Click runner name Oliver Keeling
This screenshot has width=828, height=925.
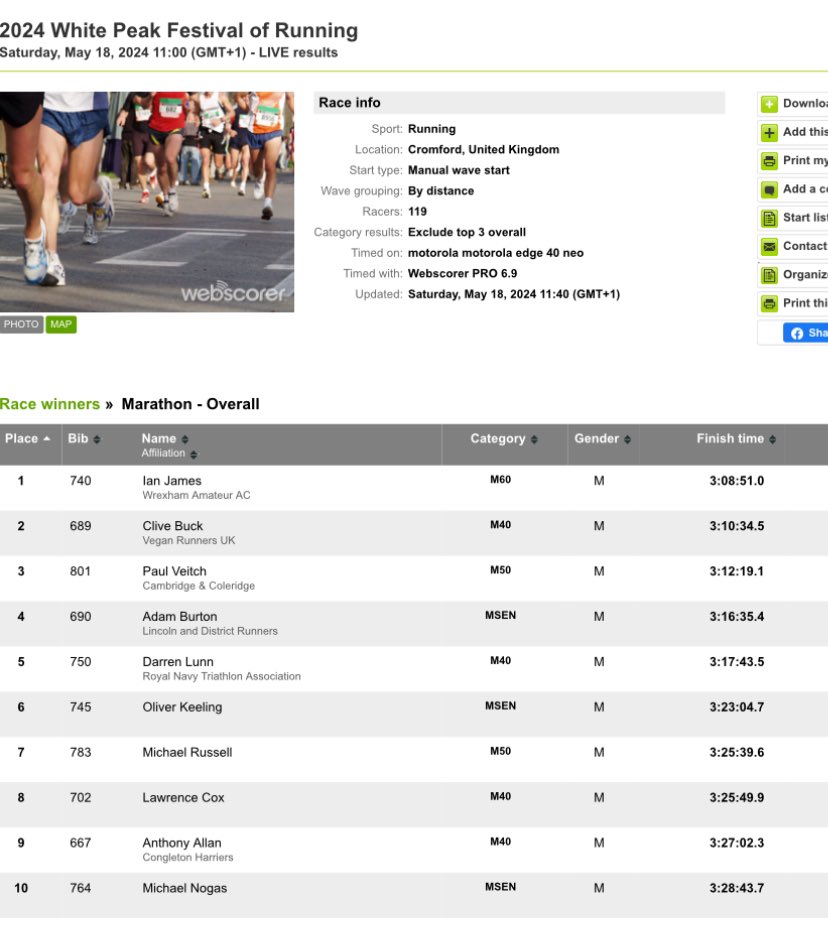[182, 707]
